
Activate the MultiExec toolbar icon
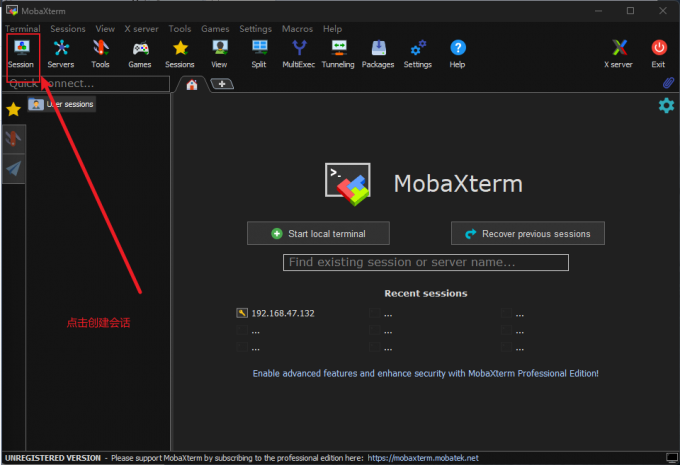(x=299, y=54)
